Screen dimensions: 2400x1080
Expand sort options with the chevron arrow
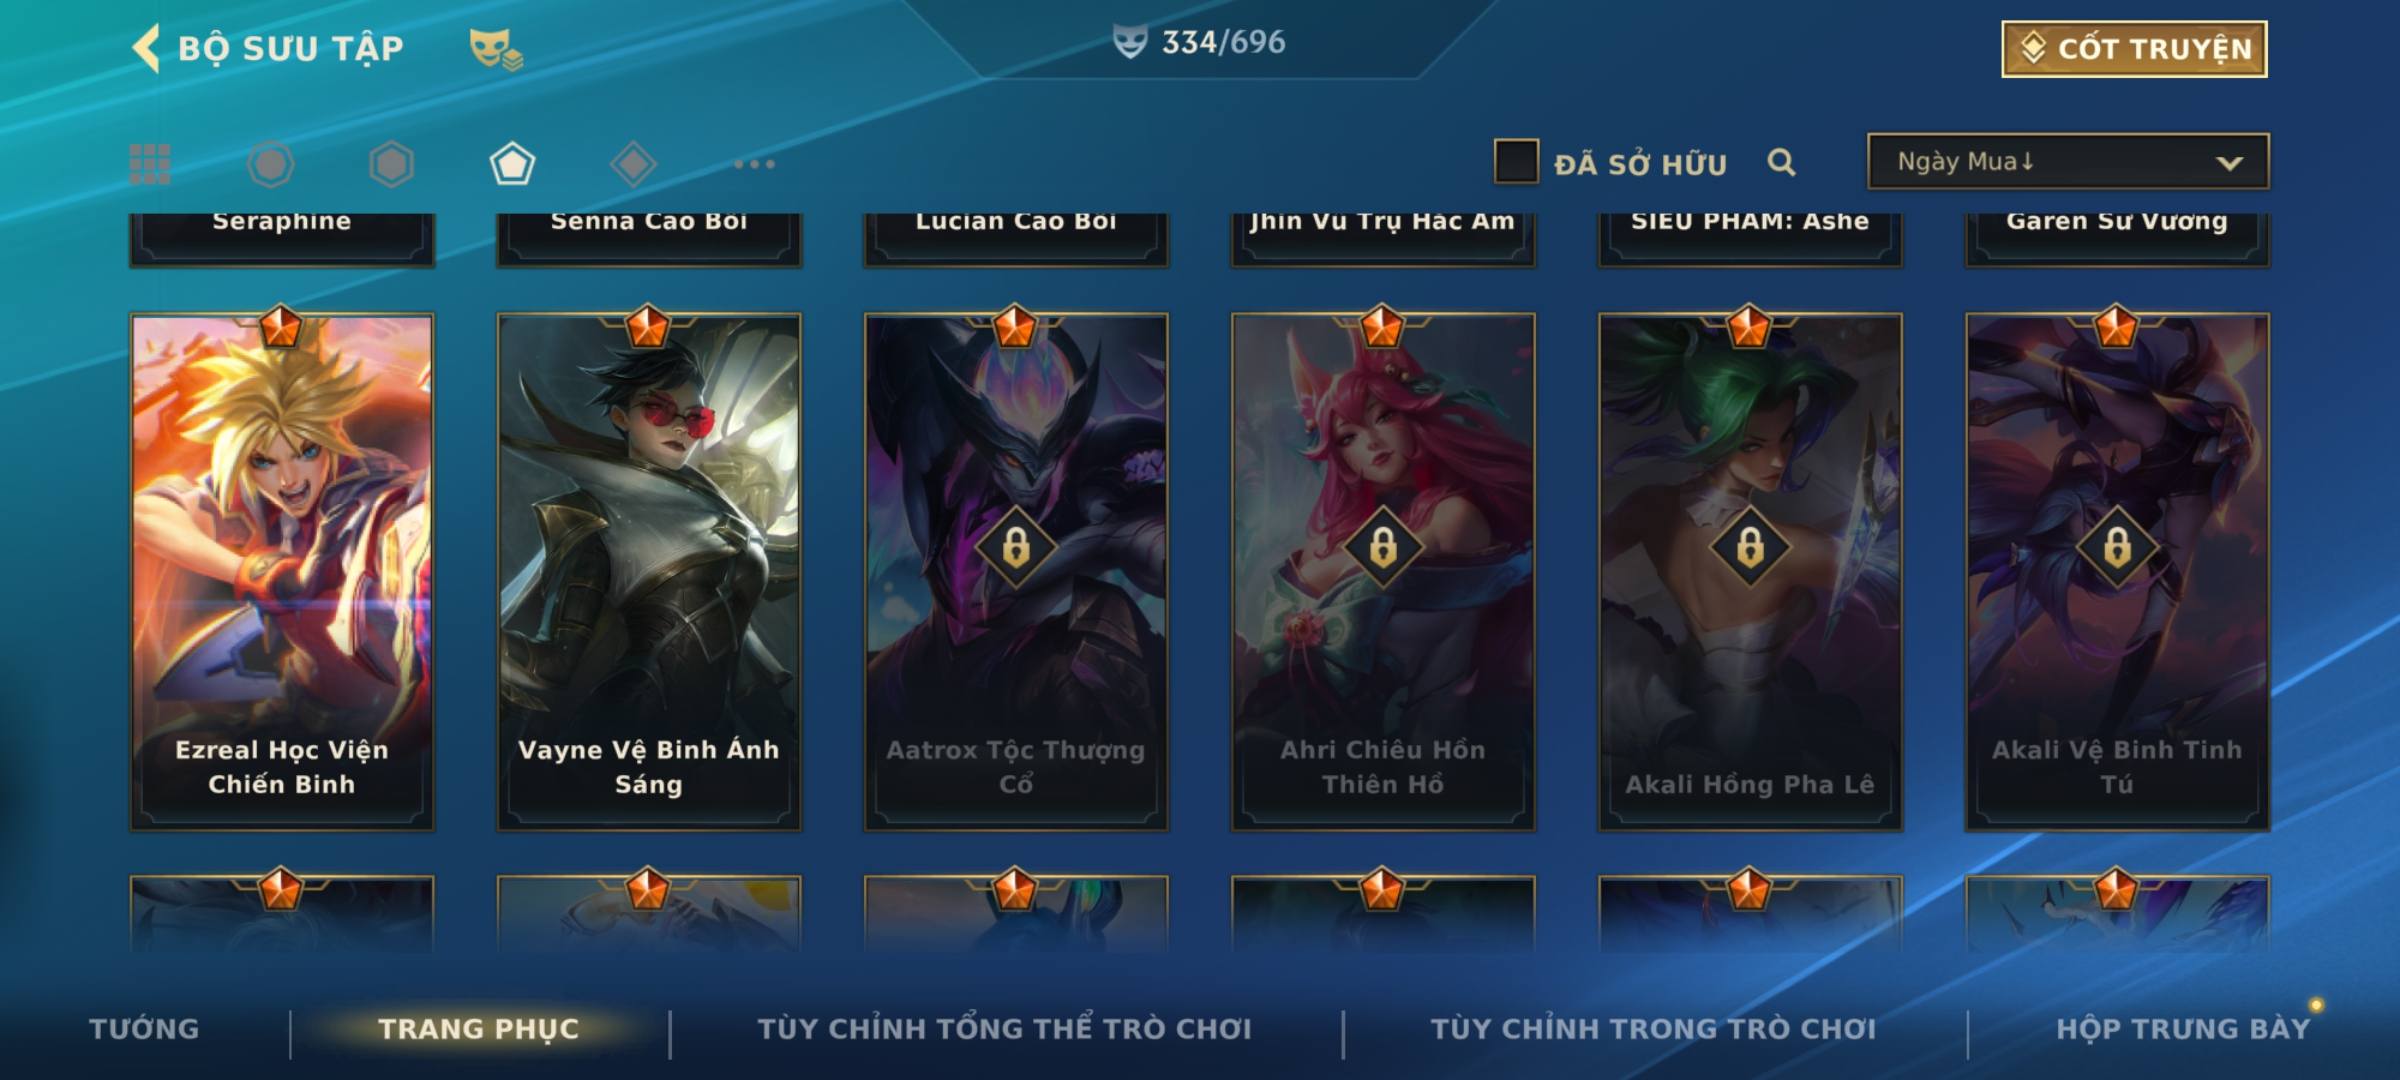pyautogui.click(x=2229, y=163)
